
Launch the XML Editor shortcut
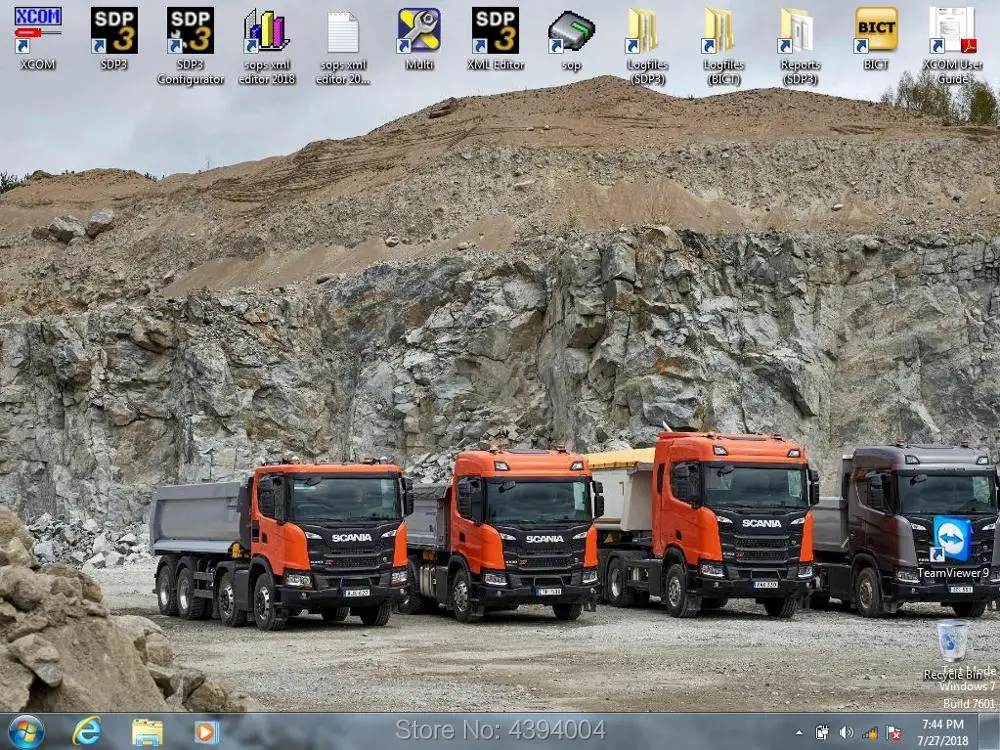tap(495, 31)
